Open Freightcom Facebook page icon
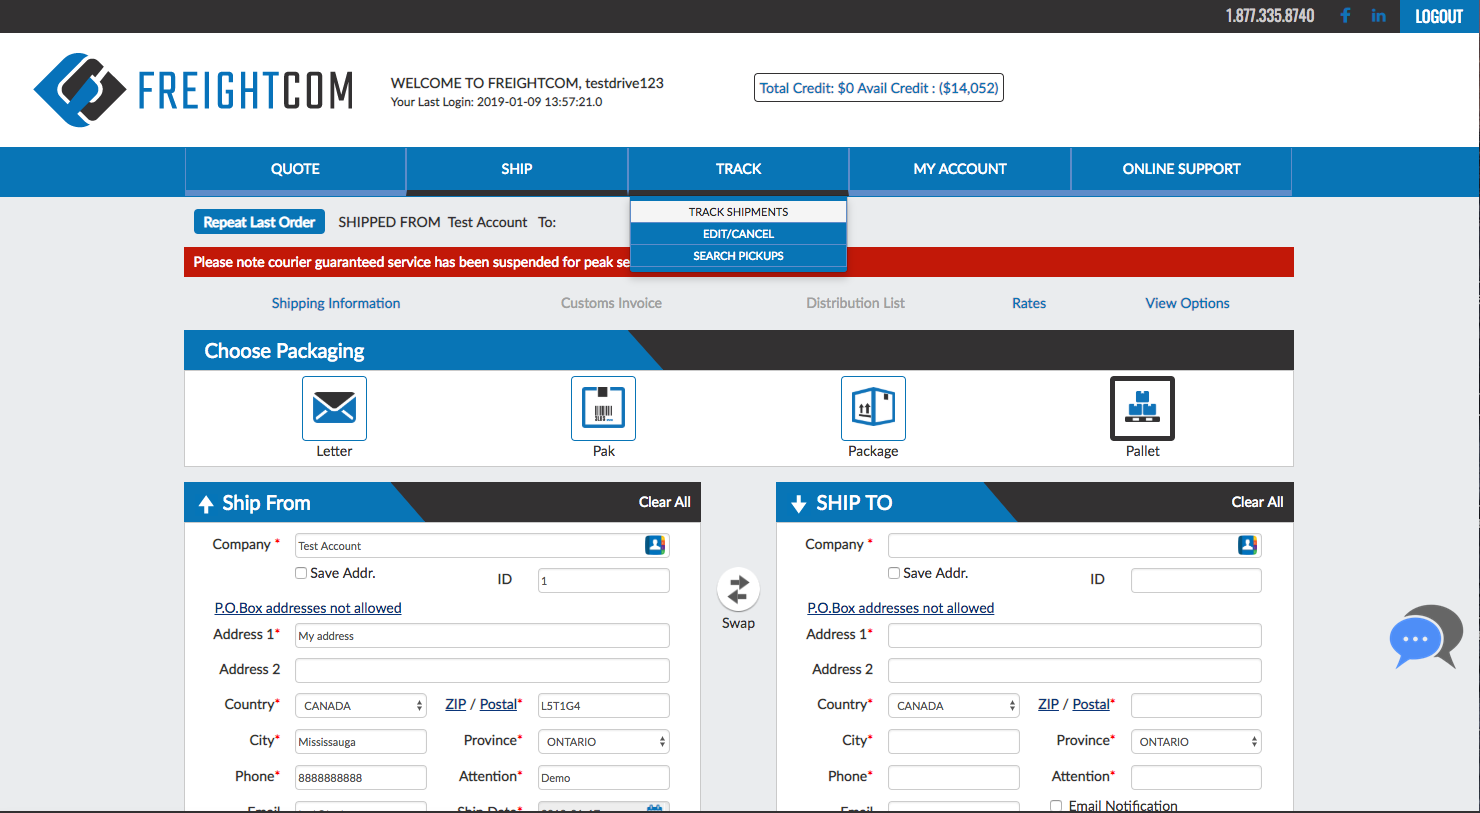 click(x=1345, y=16)
